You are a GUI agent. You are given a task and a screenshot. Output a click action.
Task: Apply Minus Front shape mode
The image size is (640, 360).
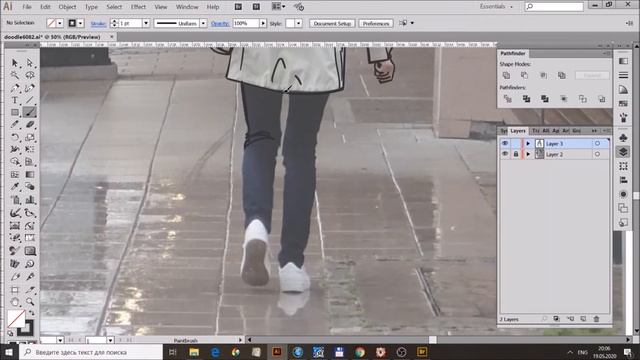tap(524, 76)
